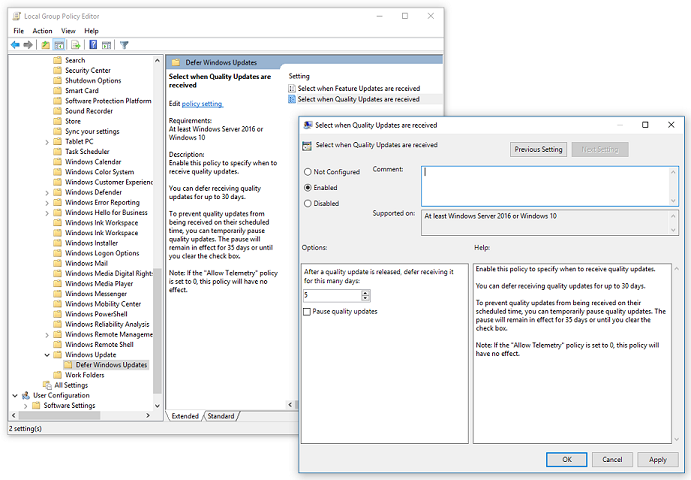Click inside the Comment text box
The width and height of the screenshot is (691, 480).
(548, 184)
